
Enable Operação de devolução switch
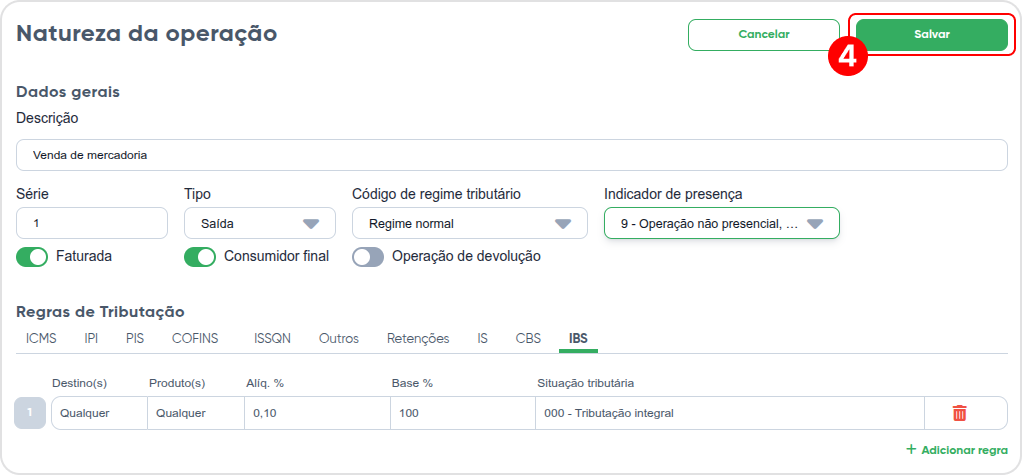pyautogui.click(x=368, y=257)
